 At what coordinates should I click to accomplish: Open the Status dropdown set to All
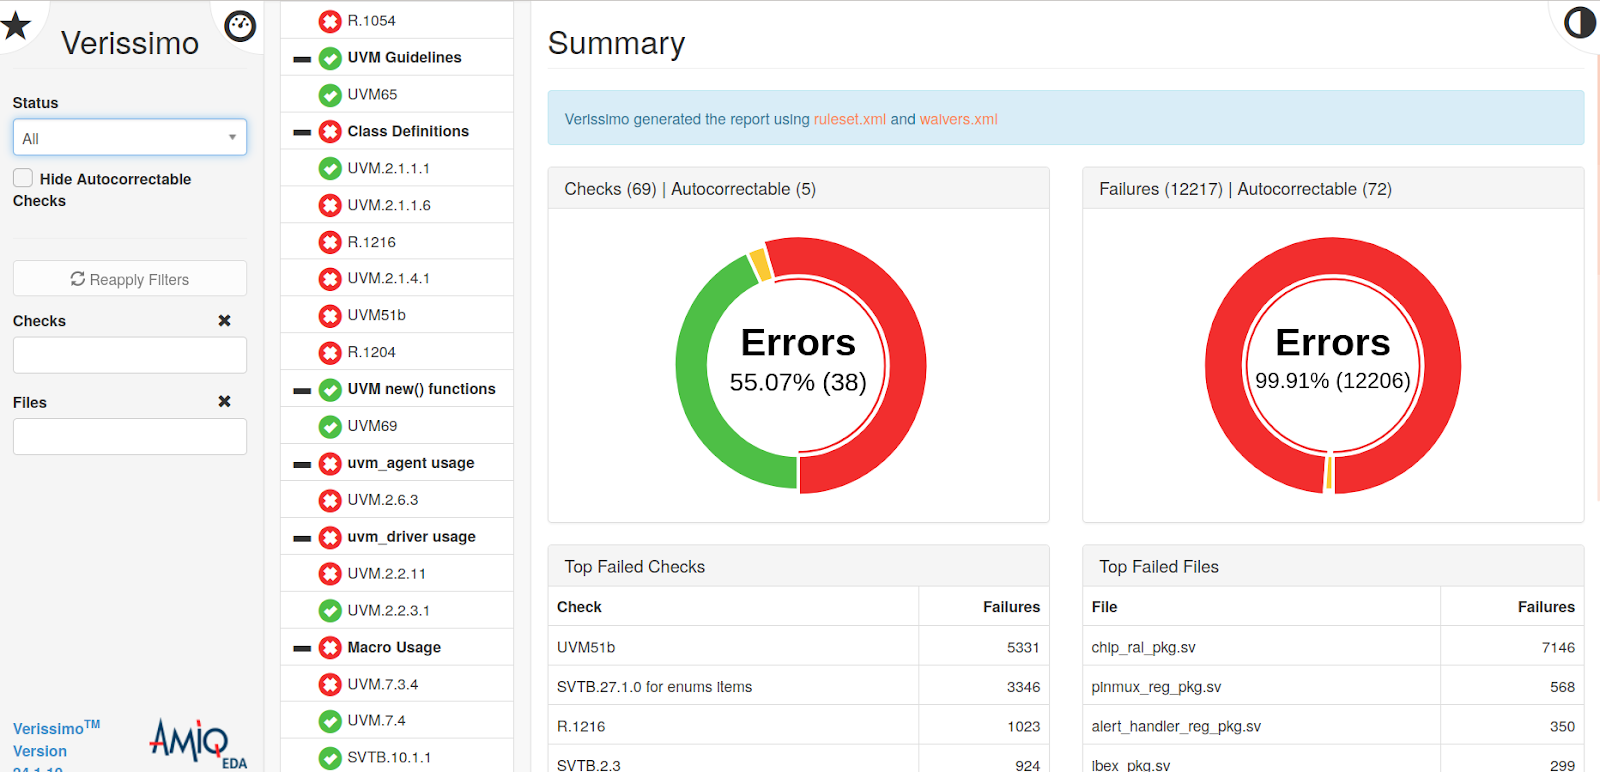pos(130,138)
